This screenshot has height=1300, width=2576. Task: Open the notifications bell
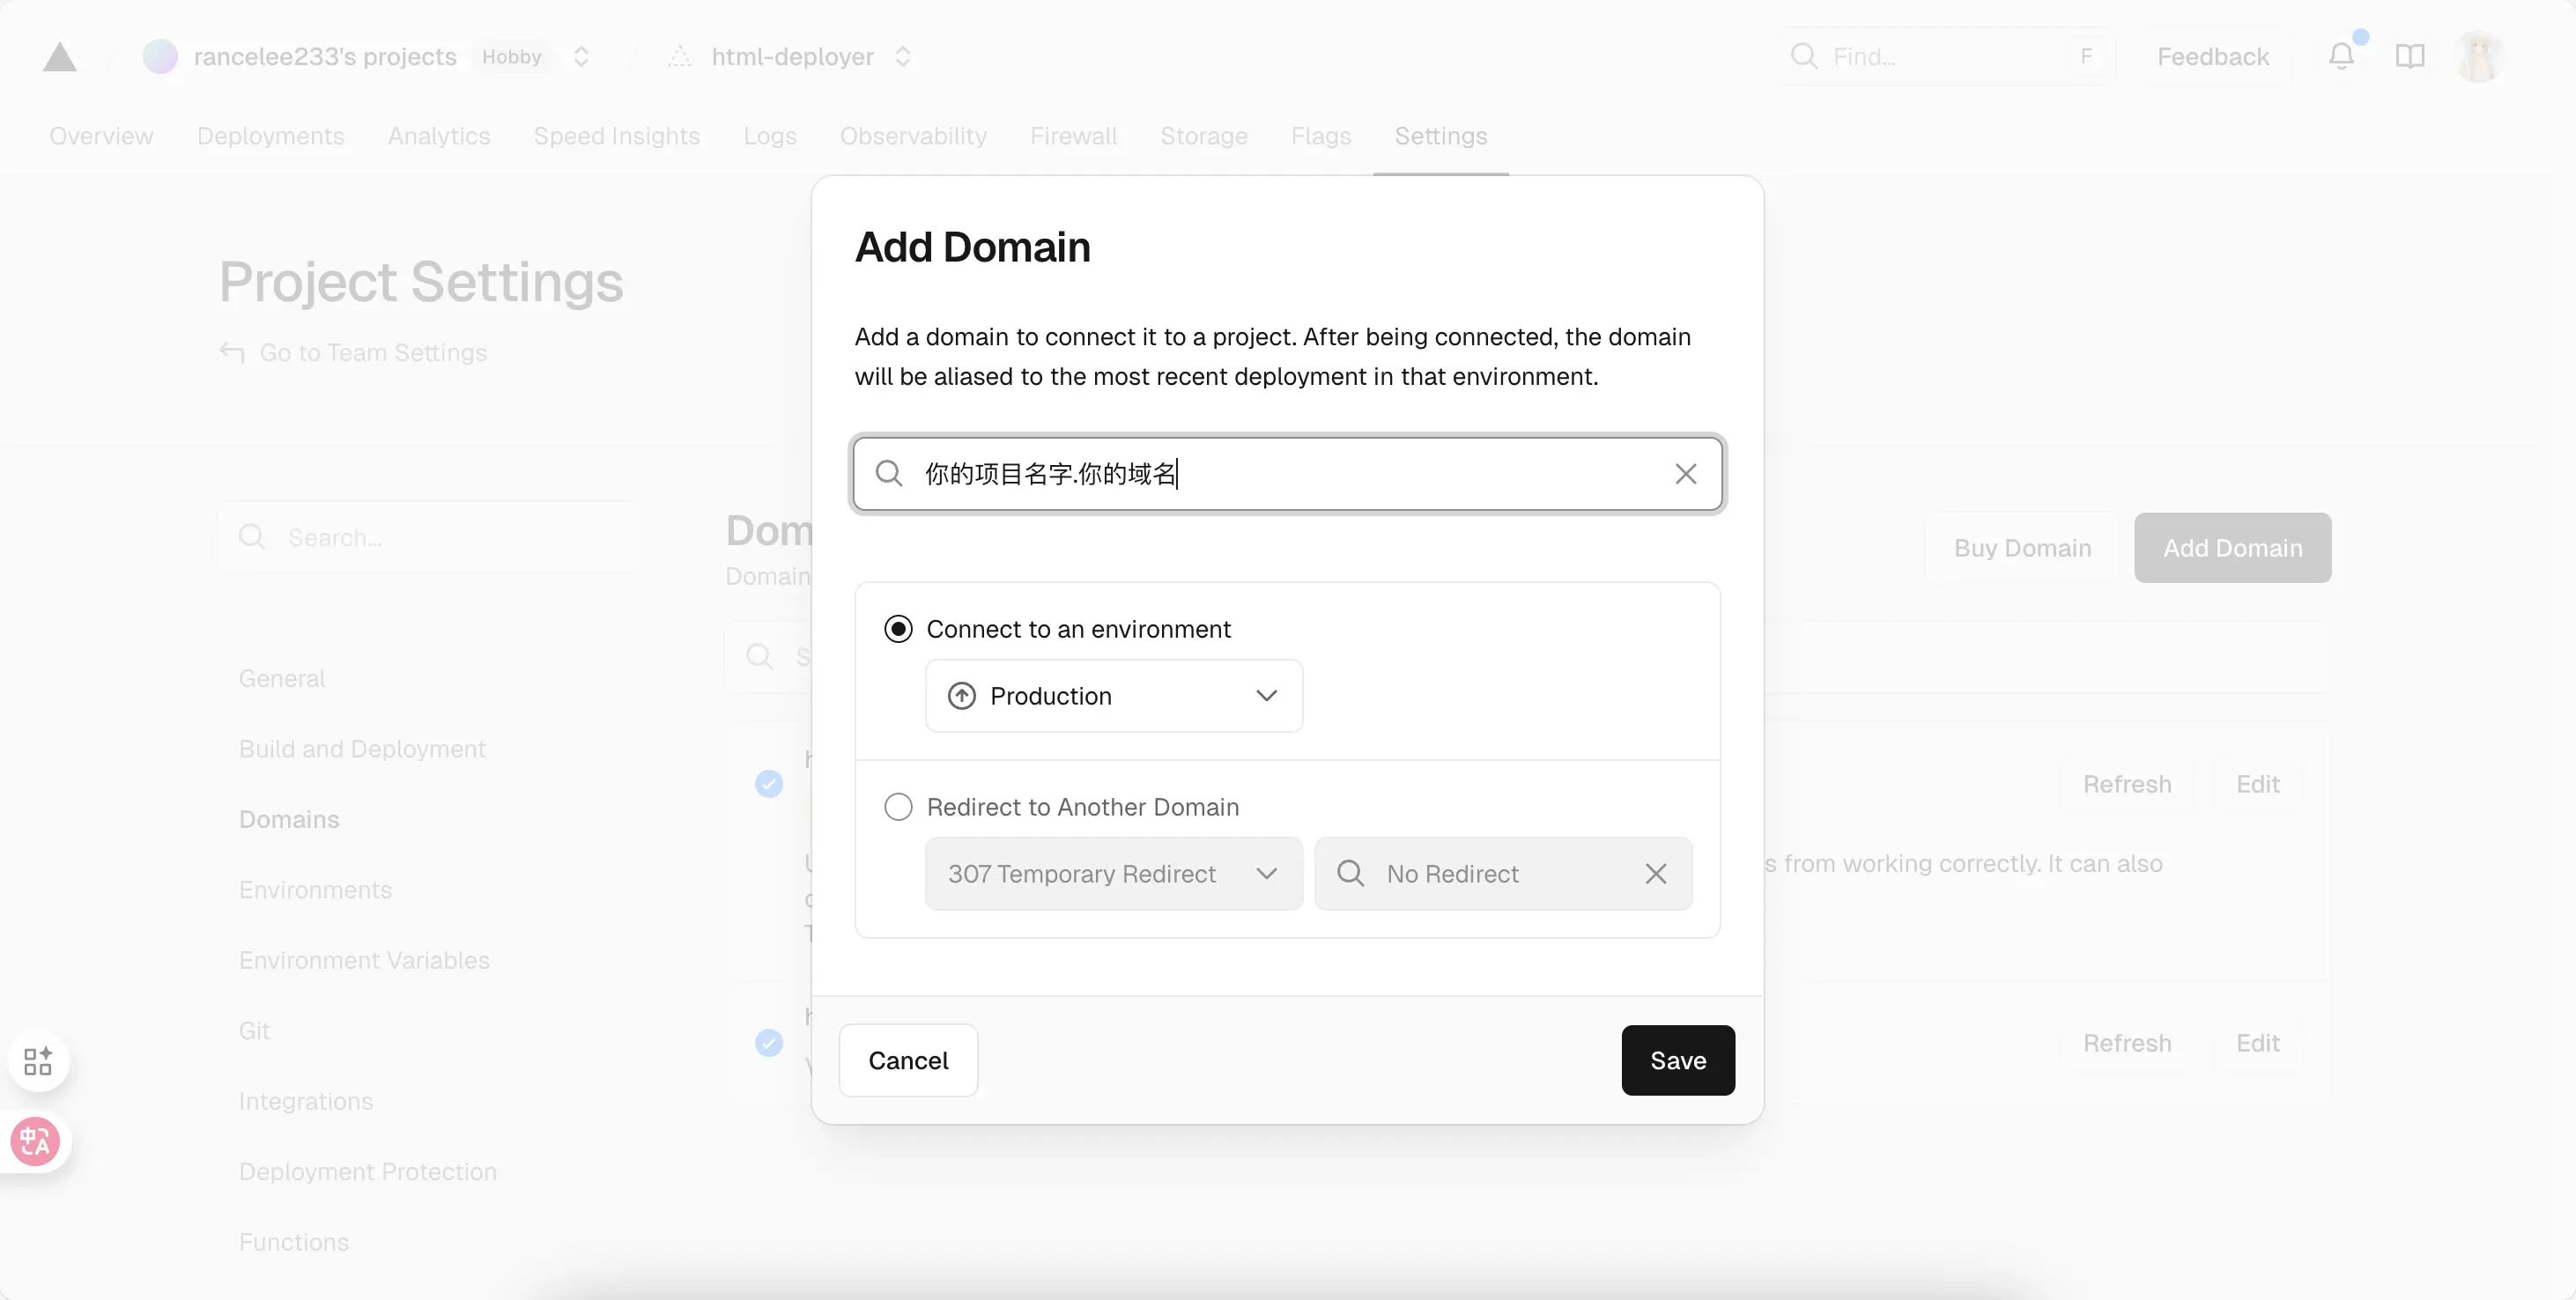2340,56
